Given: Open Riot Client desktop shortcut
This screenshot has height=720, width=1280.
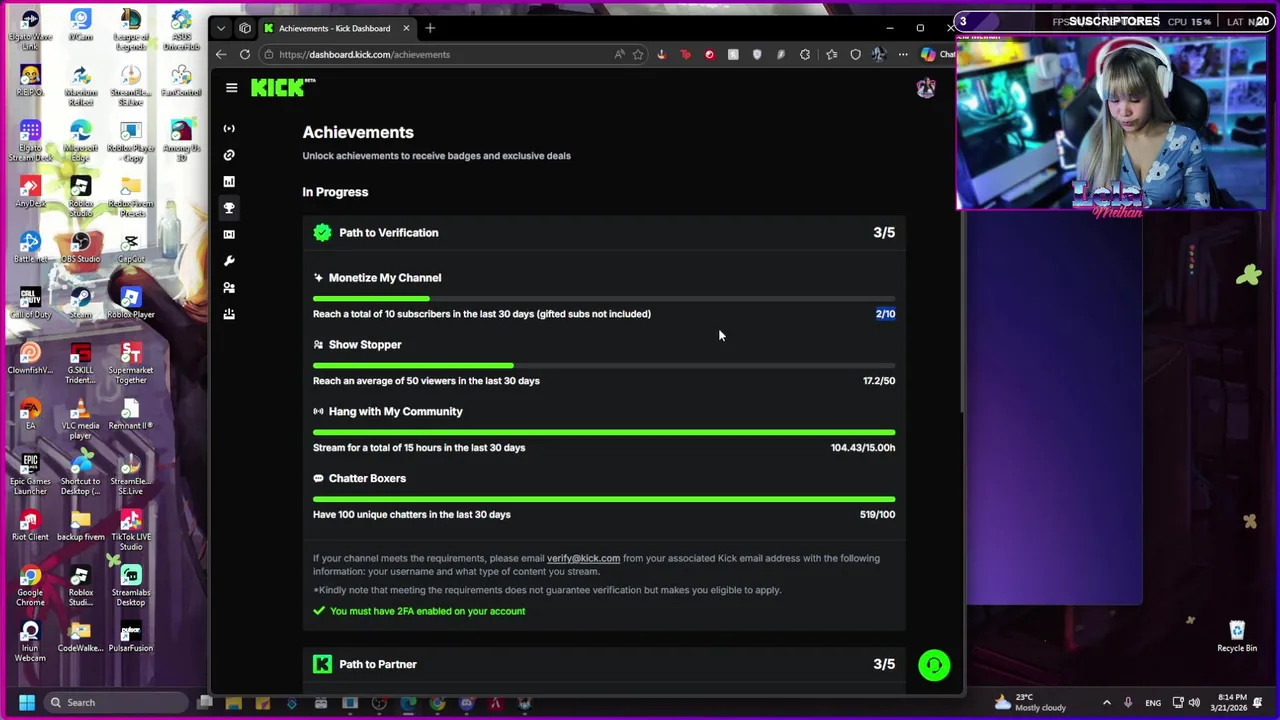Looking at the screenshot, I should point(30,526).
